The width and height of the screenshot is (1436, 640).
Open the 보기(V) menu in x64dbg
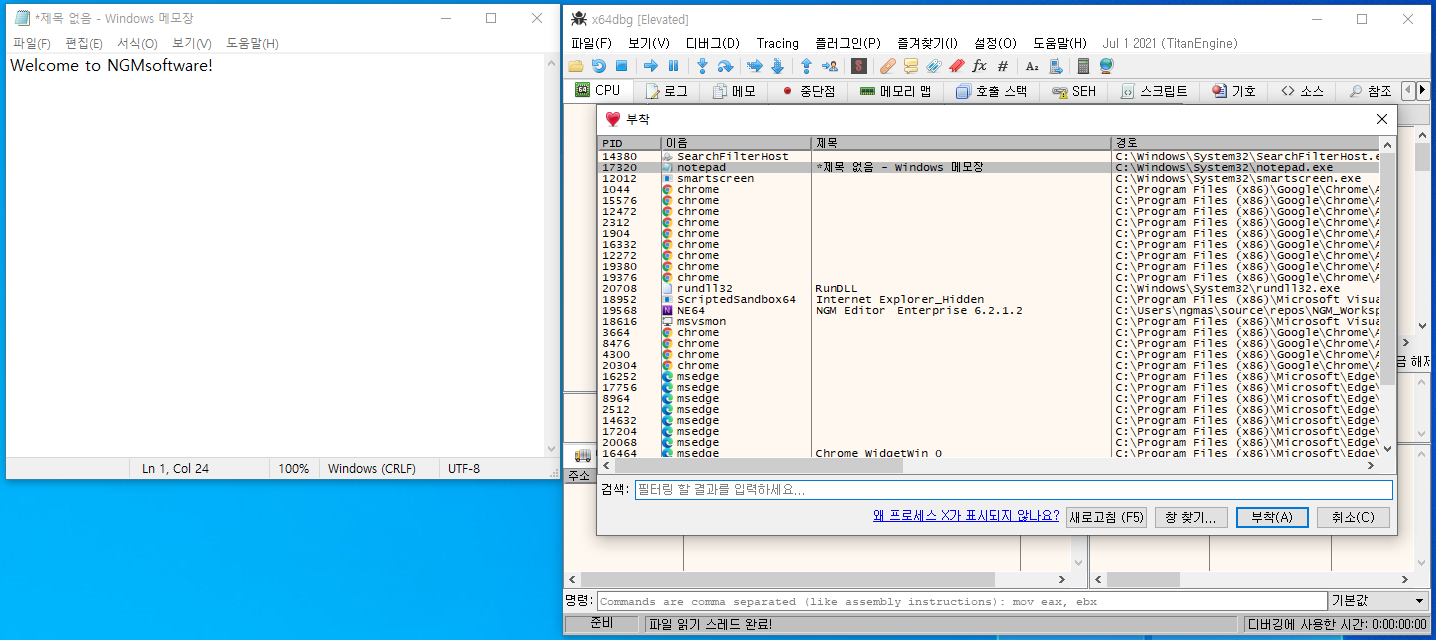649,43
